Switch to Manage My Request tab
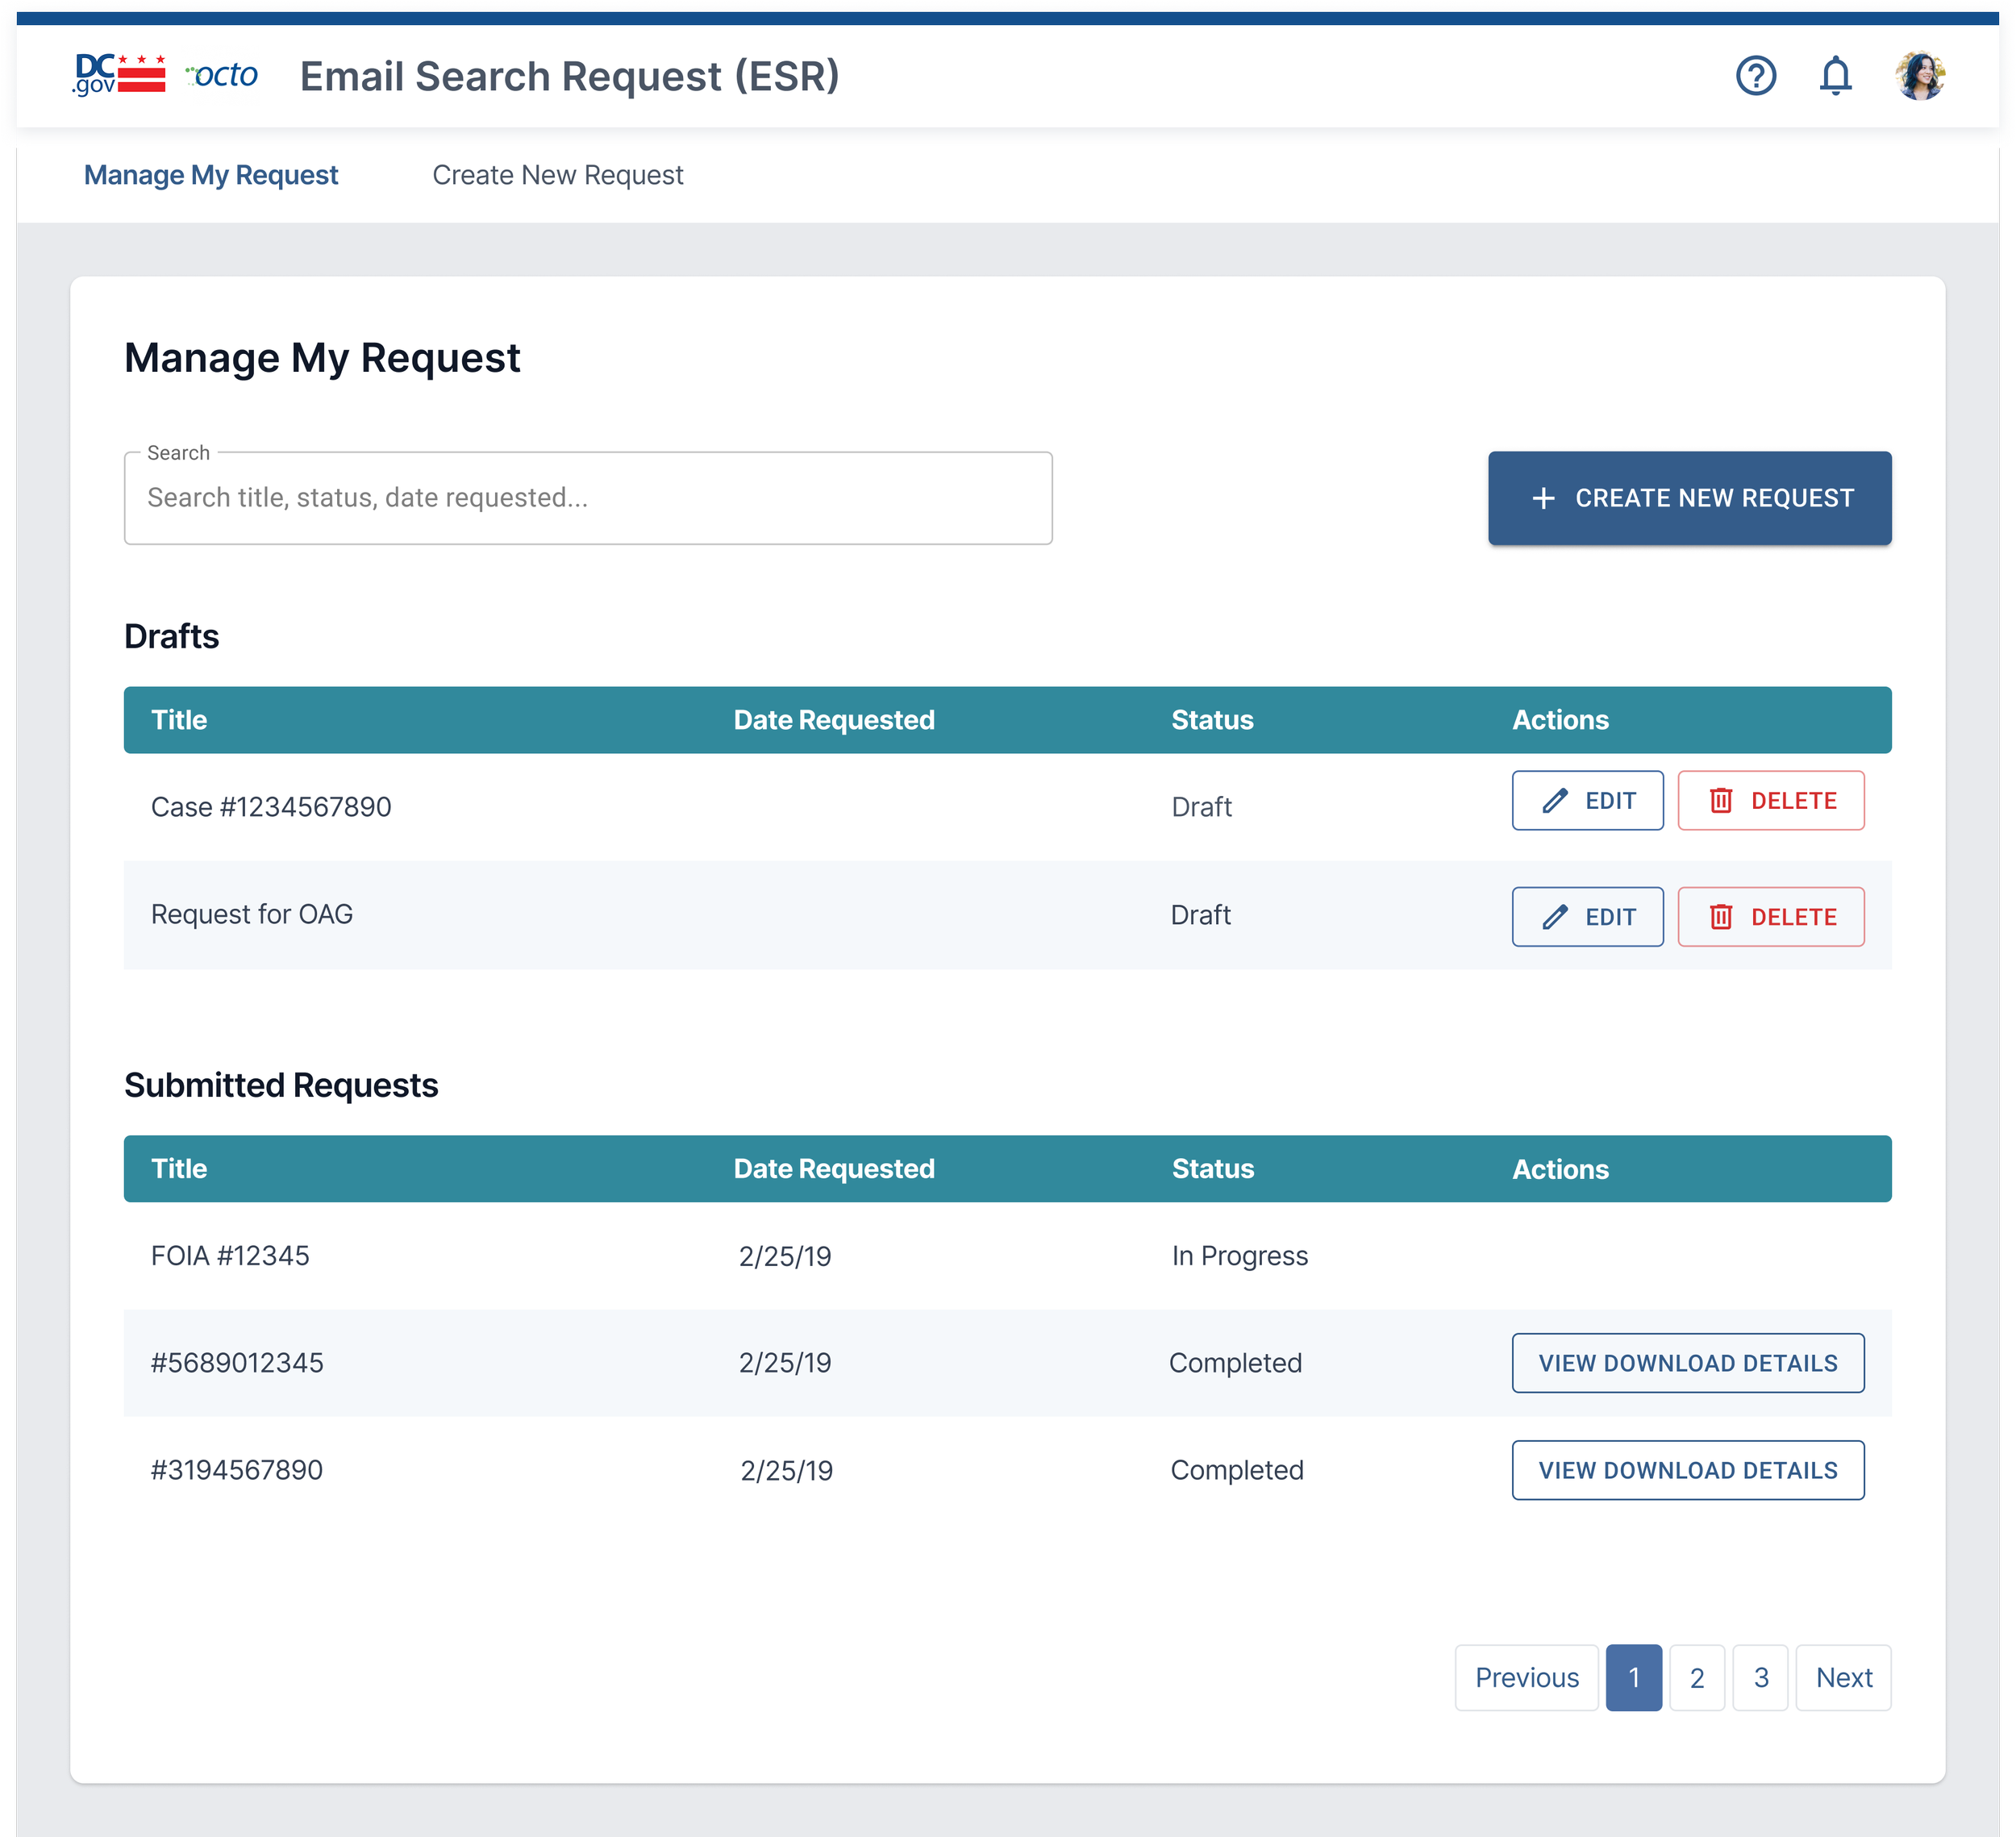Image resolution: width=2016 pixels, height=1837 pixels. tap(211, 175)
